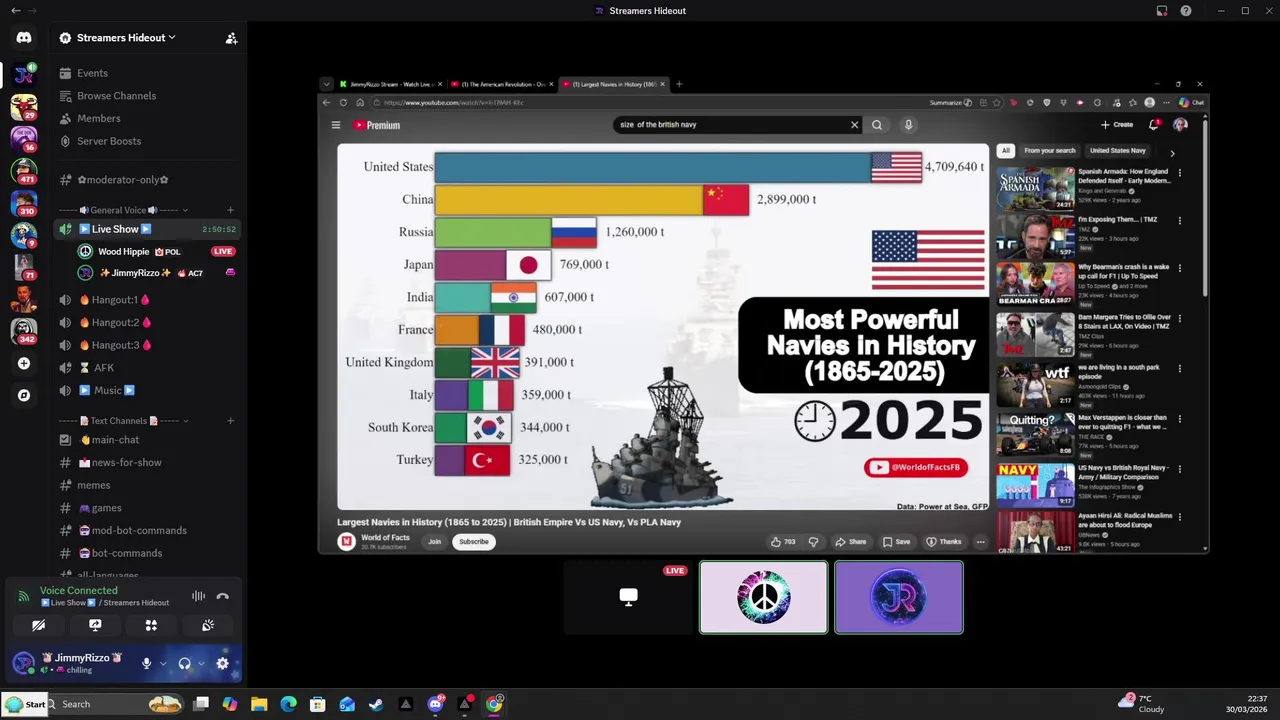Start an activity from the voice panel
This screenshot has height=720, width=1280.
[x=151, y=625]
